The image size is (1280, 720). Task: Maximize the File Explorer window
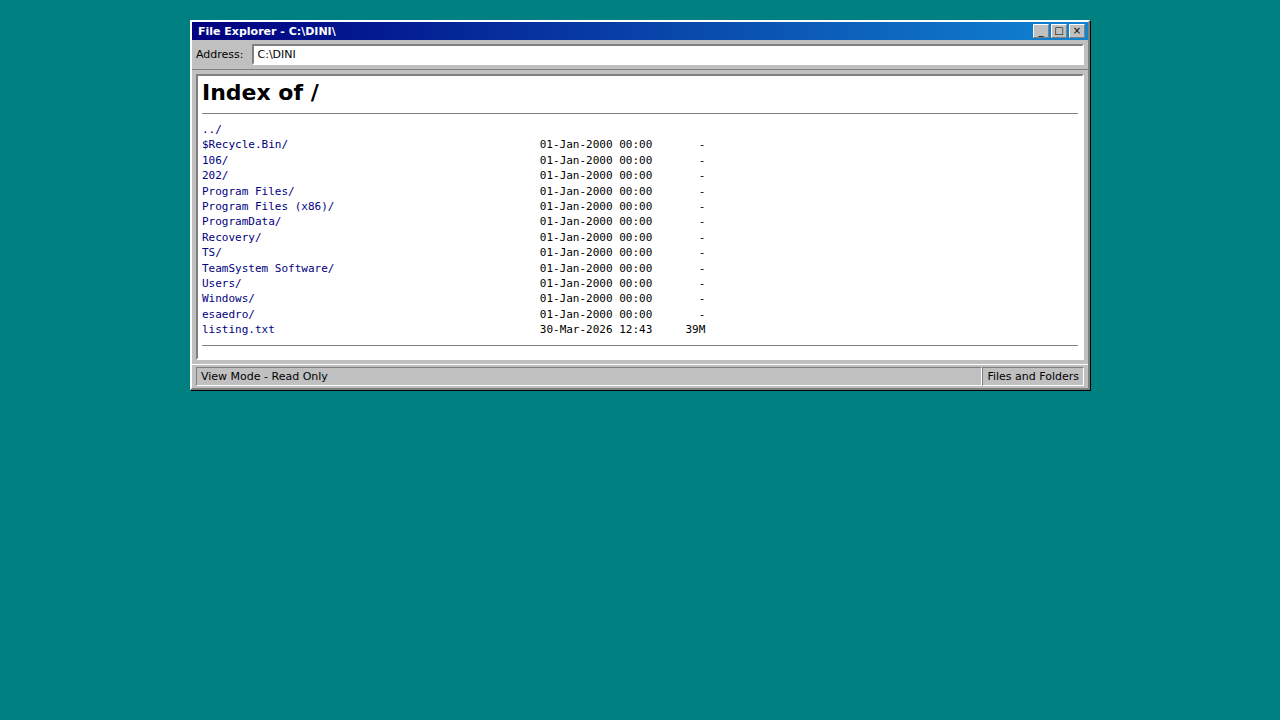[1059, 31]
